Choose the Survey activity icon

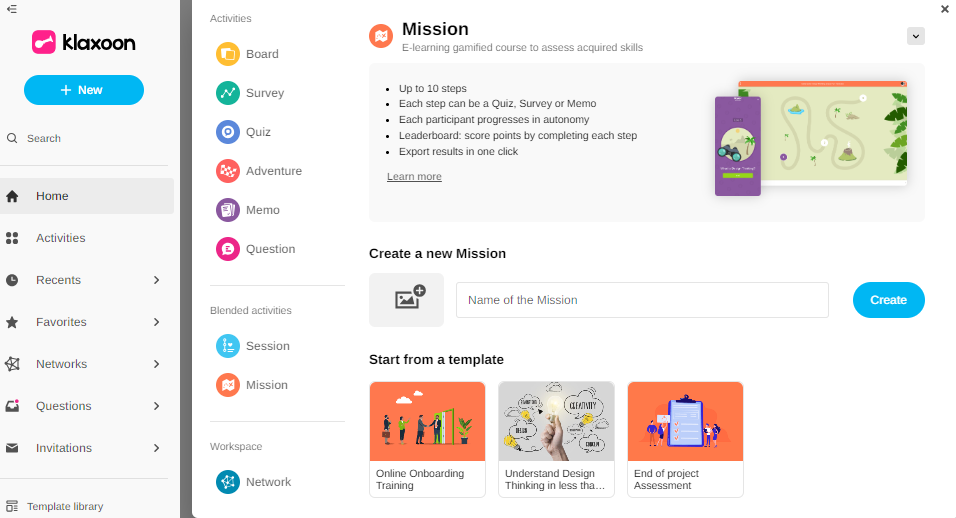pyautogui.click(x=228, y=93)
